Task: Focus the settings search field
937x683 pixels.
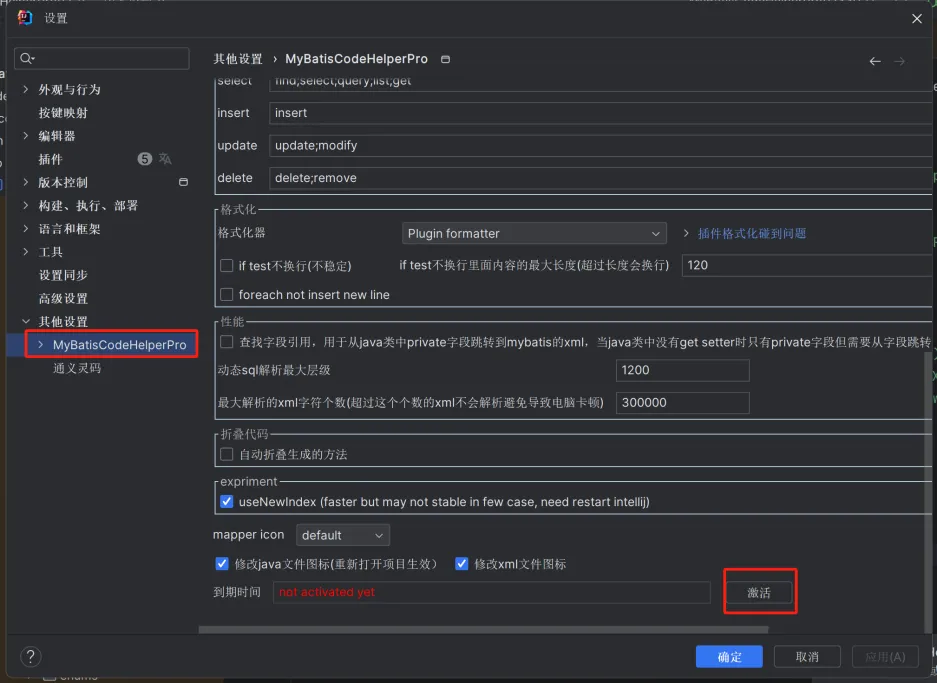Action: 102,58
